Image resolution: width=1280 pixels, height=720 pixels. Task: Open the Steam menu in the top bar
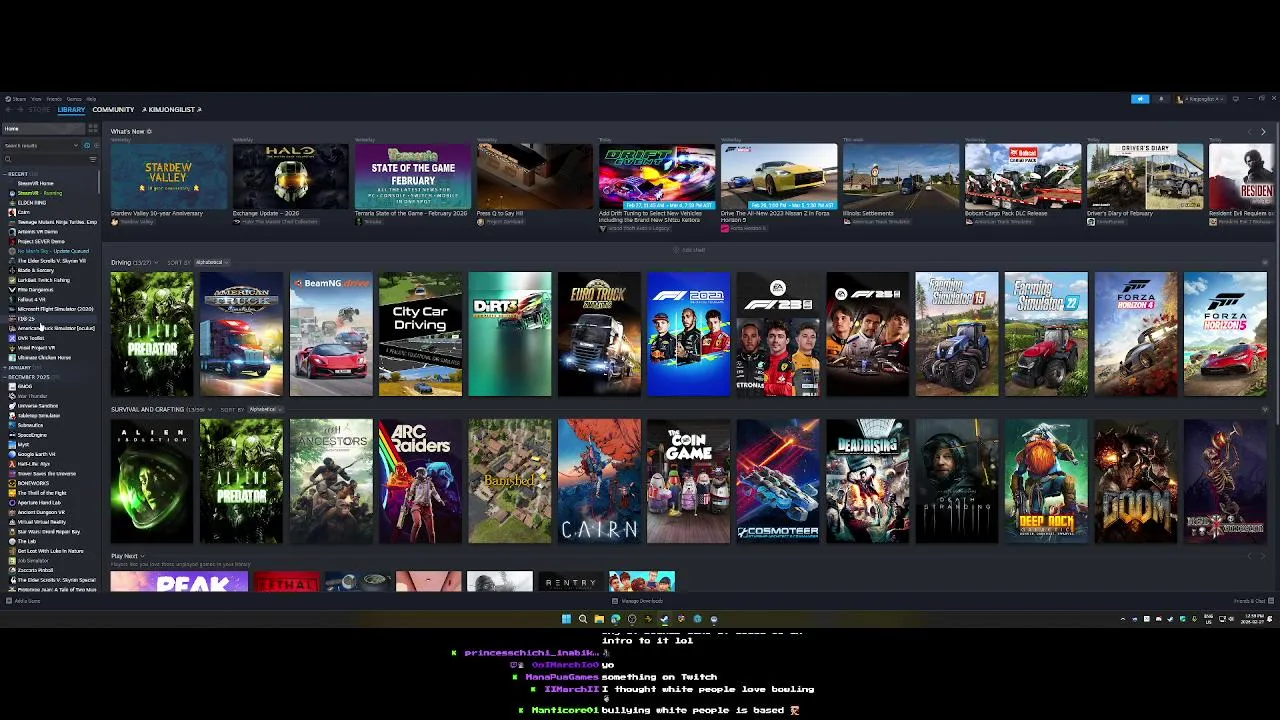15,99
